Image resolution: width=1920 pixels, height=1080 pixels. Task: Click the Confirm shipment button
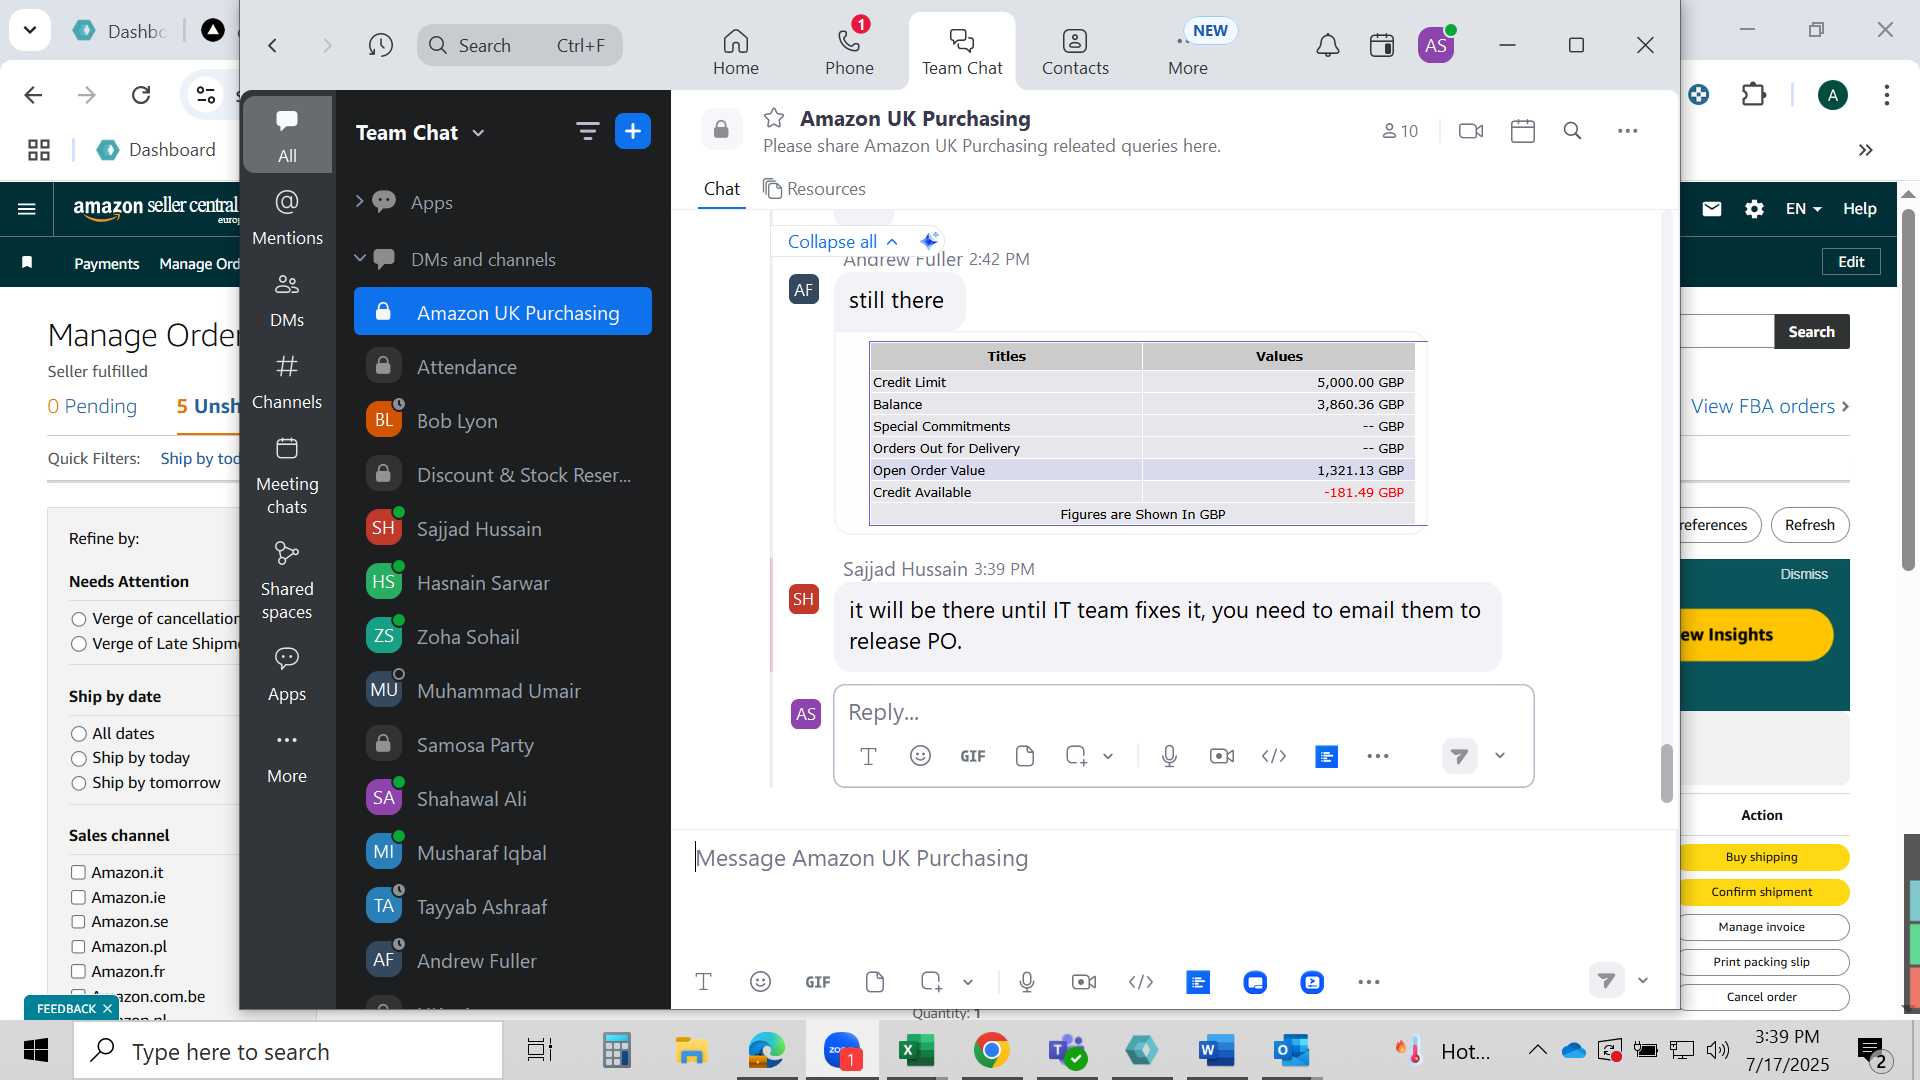pyautogui.click(x=1761, y=892)
